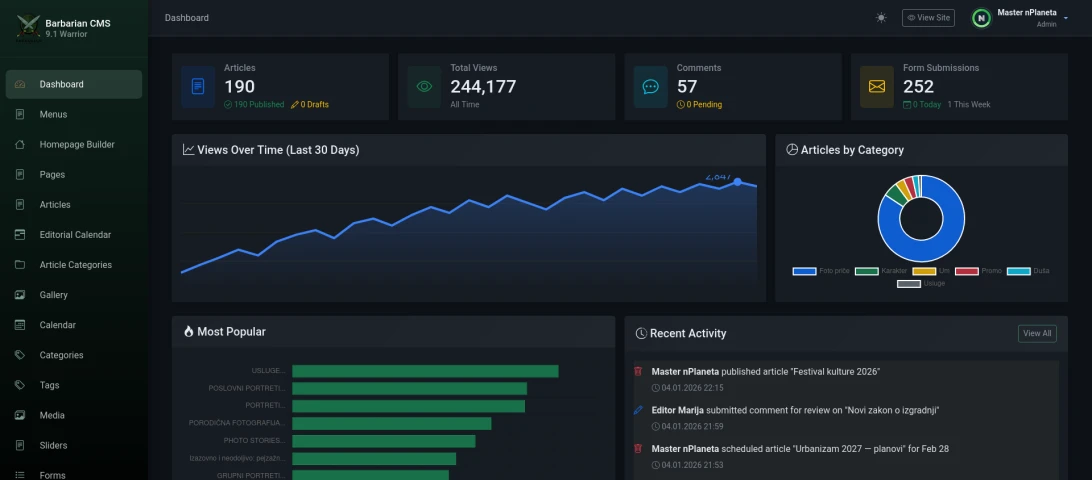The image size is (1092, 480).
Task: Open the Master nPlaneta user profile menu
Action: tap(1015, 18)
